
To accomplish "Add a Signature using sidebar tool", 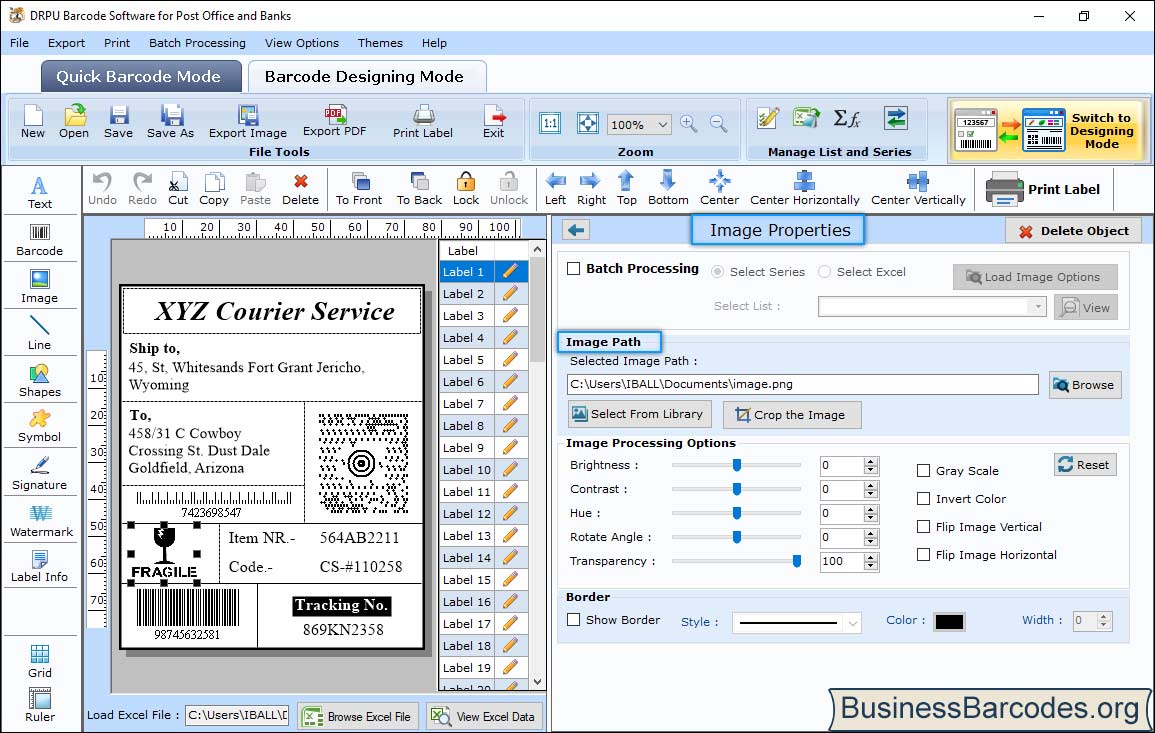I will point(40,474).
